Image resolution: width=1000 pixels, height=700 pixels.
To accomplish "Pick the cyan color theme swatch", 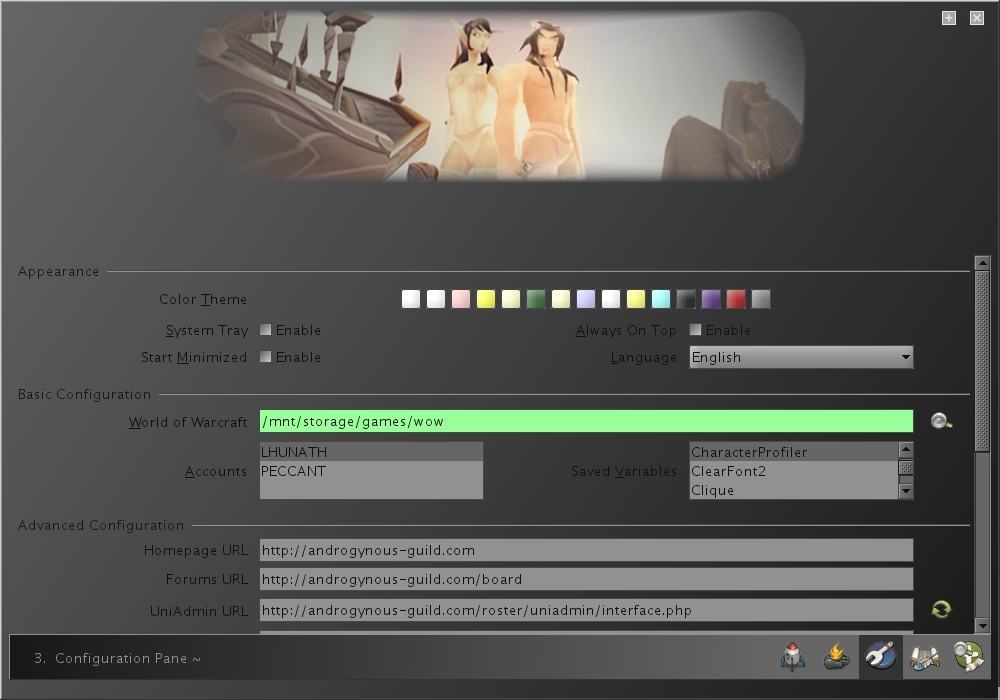I will pos(661,299).
